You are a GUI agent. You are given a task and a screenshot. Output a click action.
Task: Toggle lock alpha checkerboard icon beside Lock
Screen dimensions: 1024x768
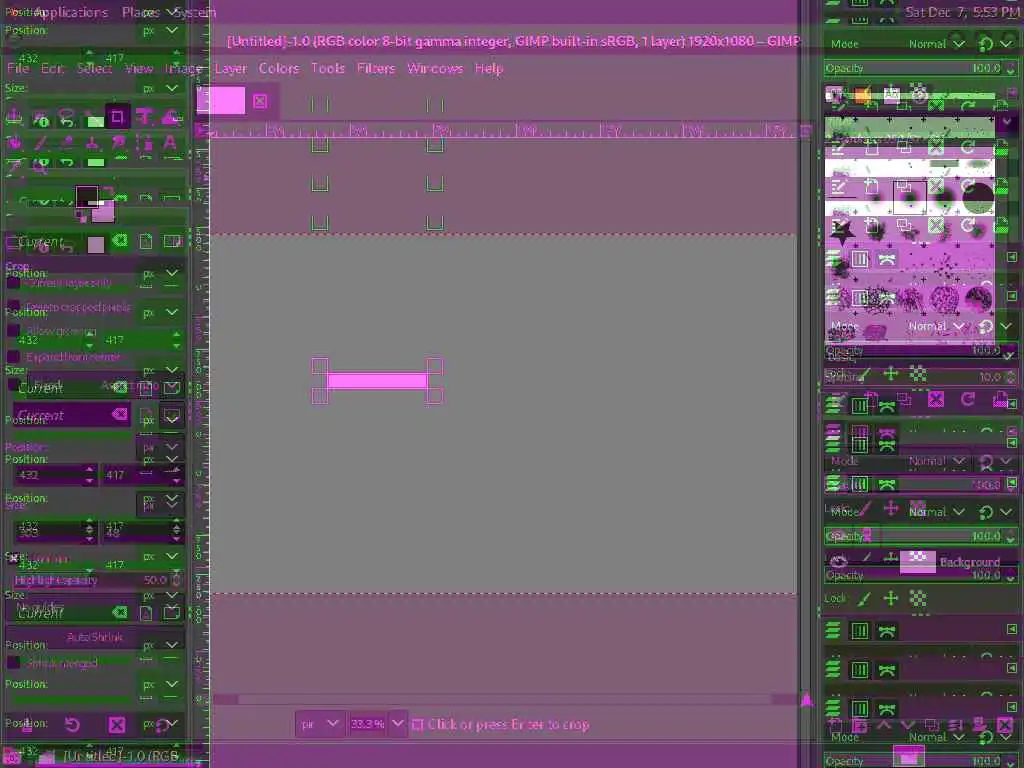coord(918,599)
